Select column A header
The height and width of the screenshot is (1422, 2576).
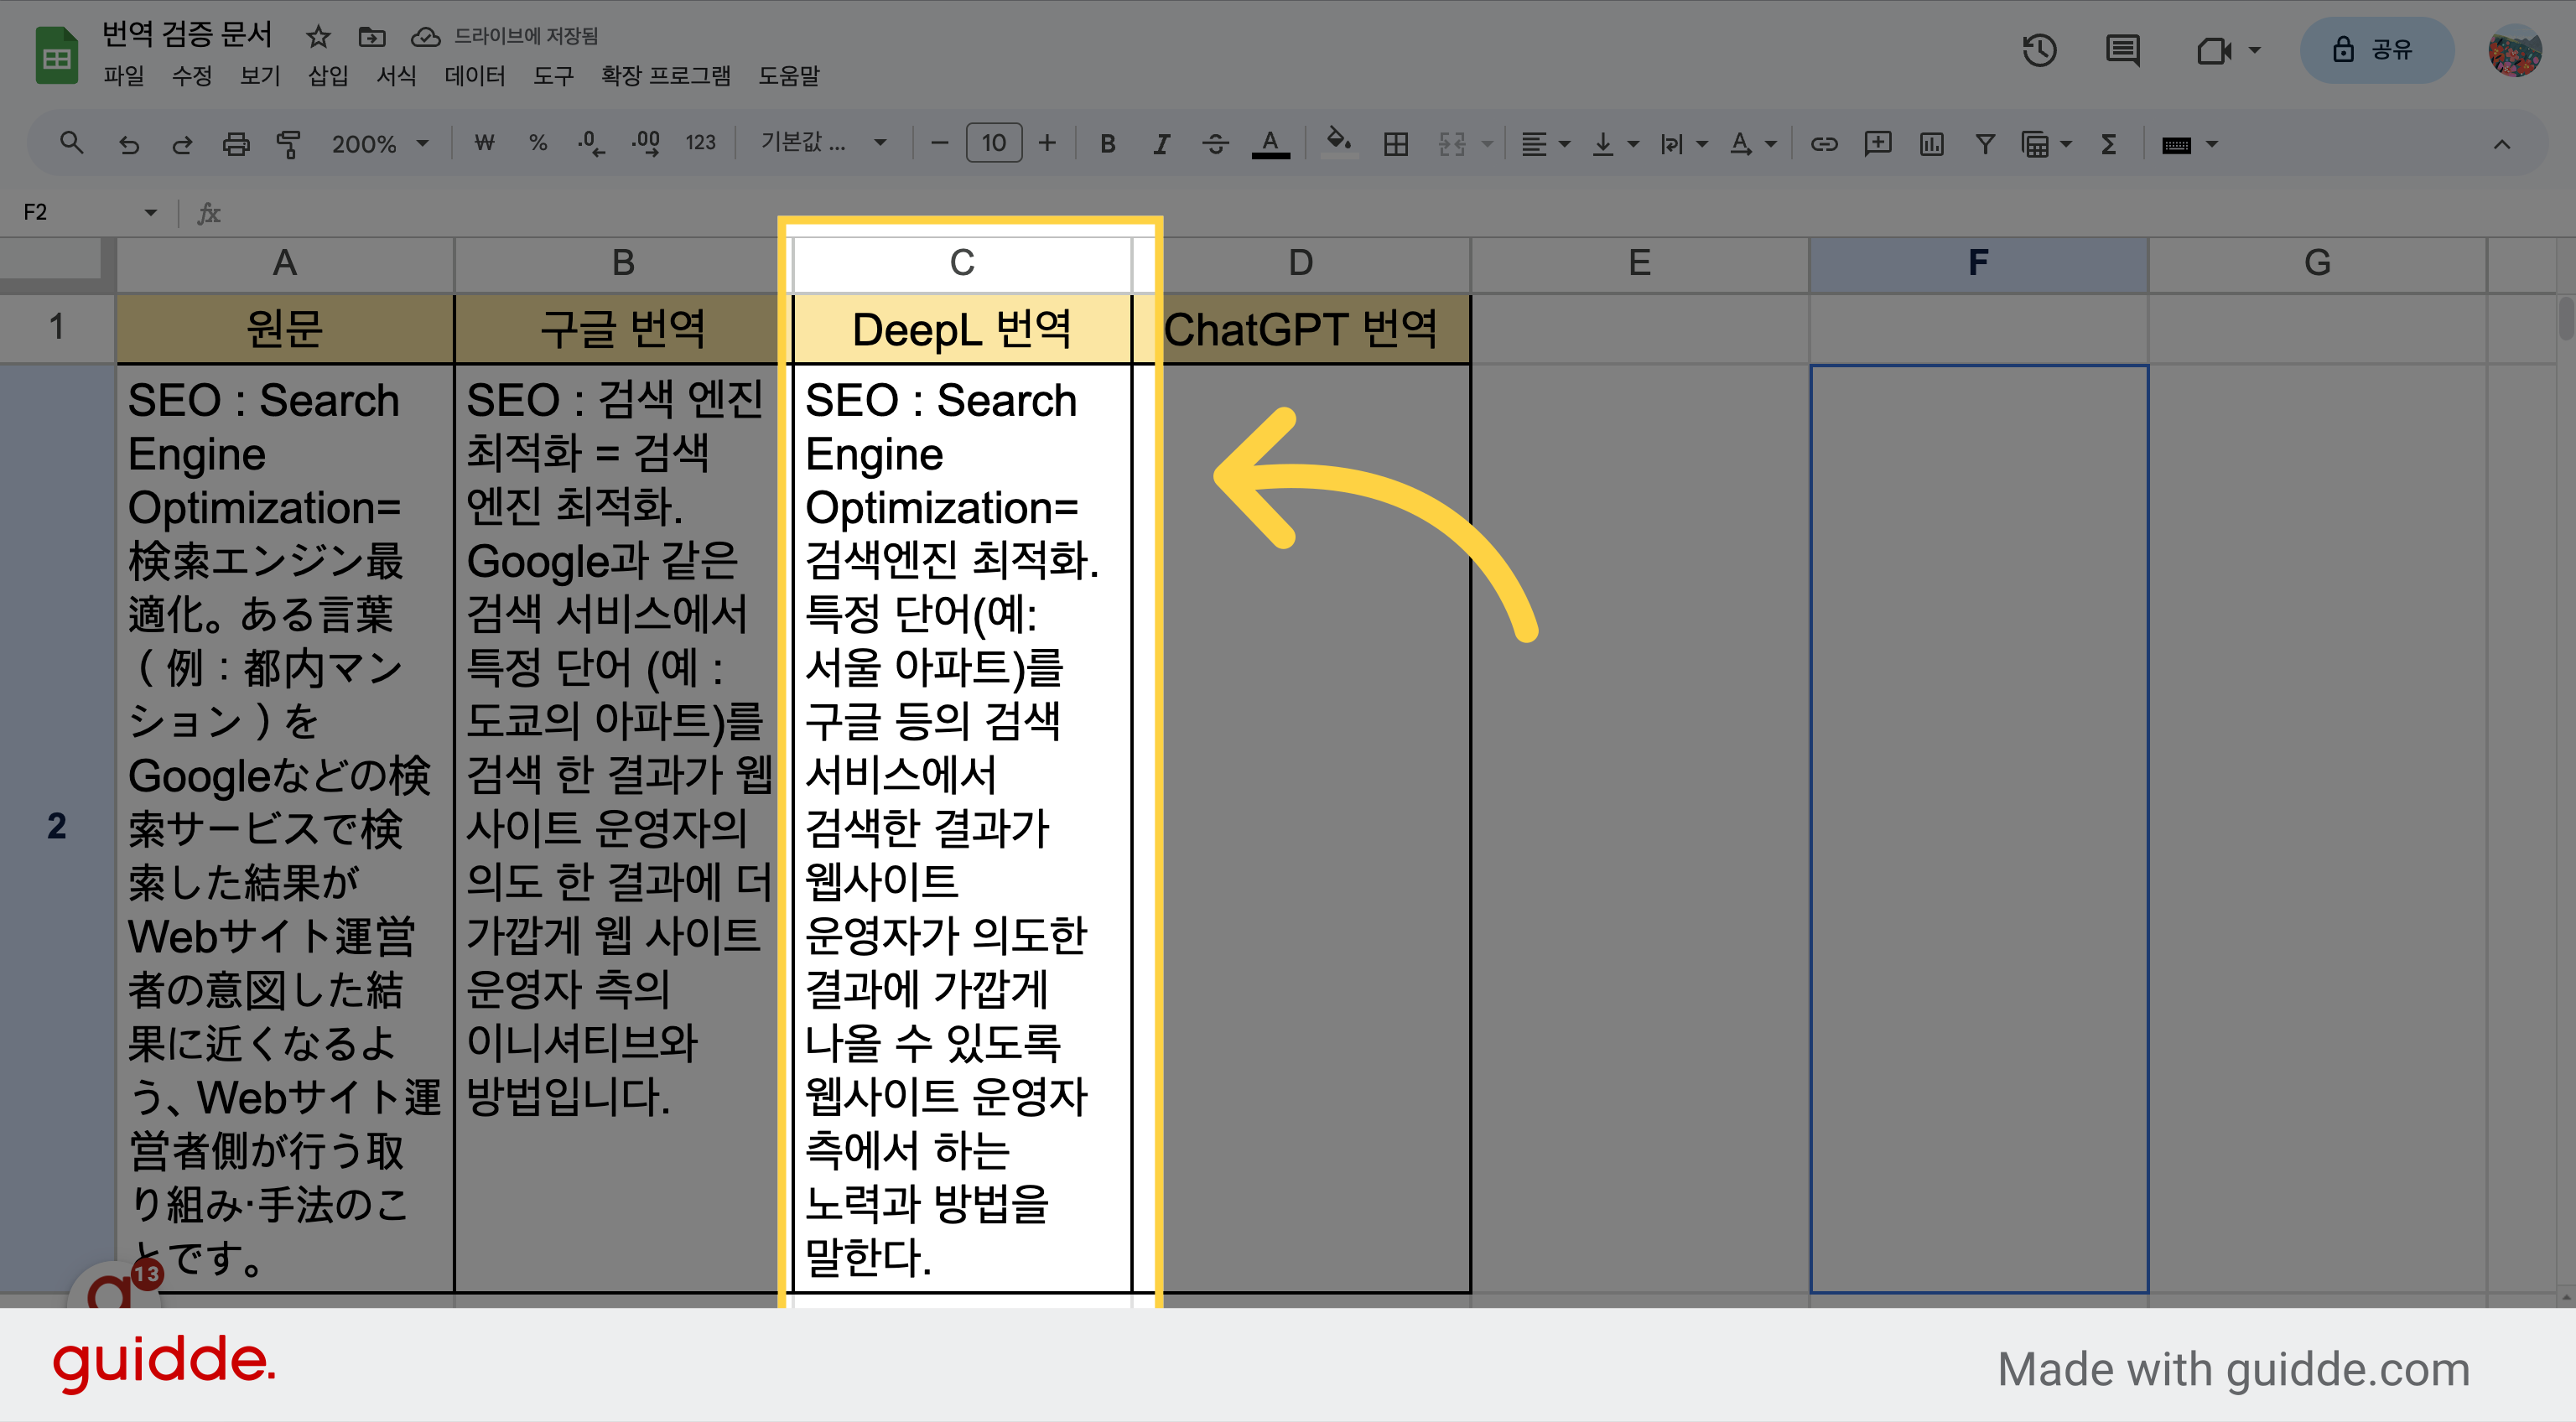coord(285,263)
